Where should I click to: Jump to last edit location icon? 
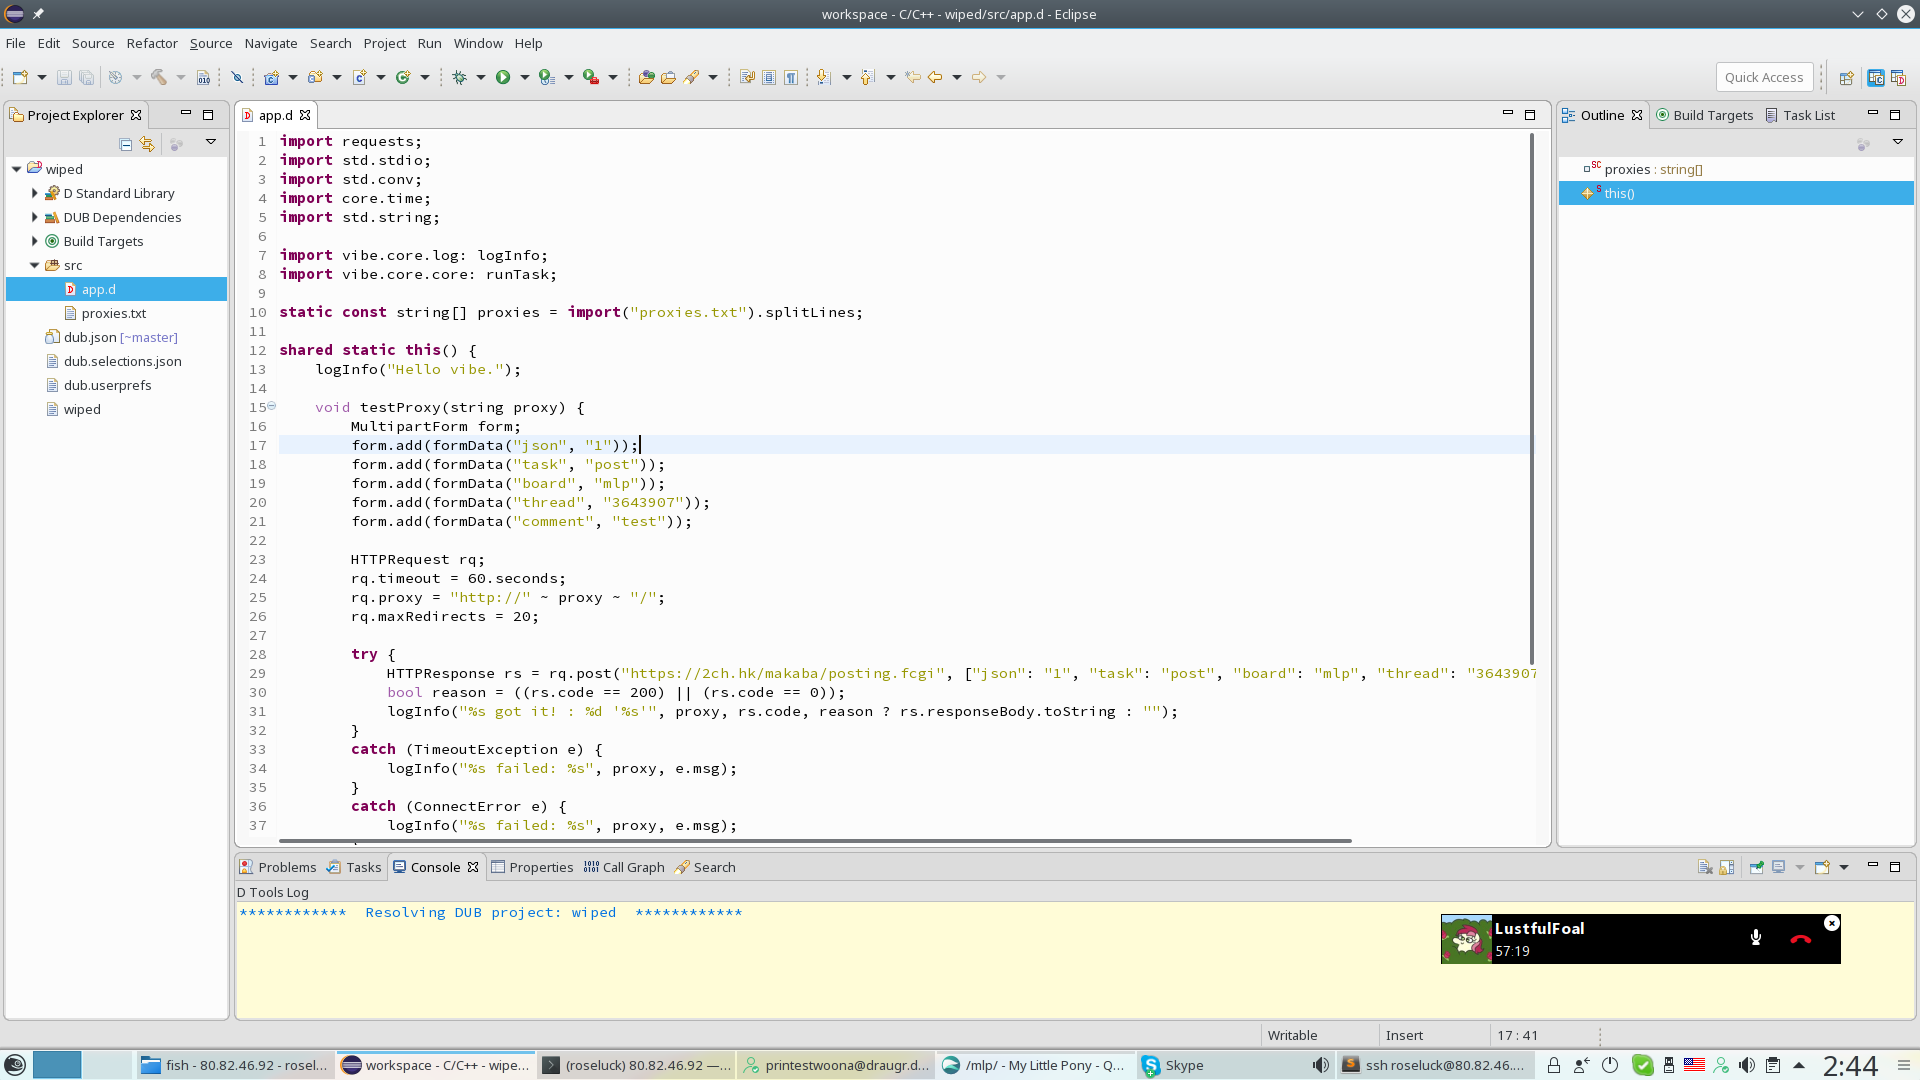(912, 77)
